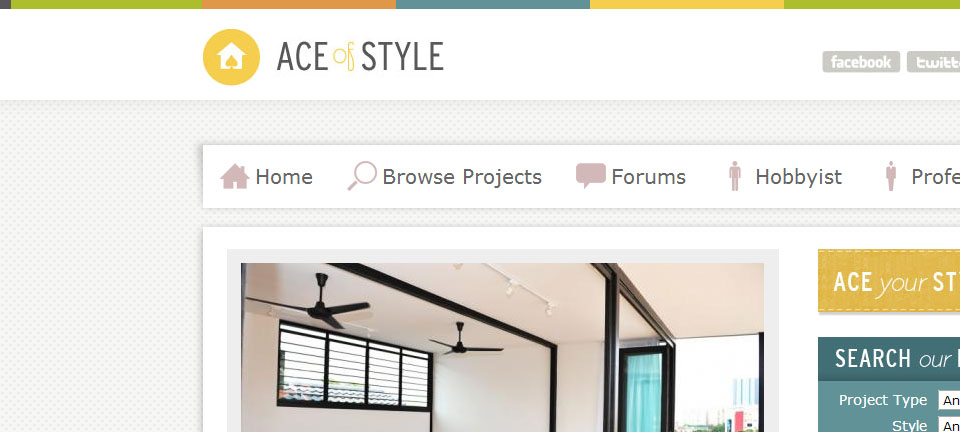Click the yellow house logo icon

pyautogui.click(x=231, y=57)
